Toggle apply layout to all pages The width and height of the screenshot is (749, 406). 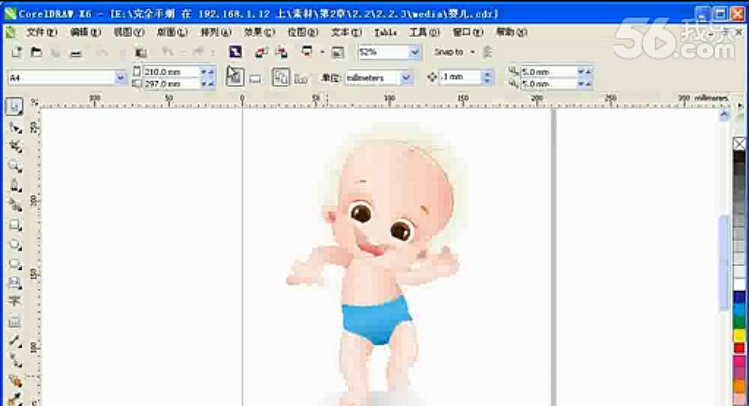pos(280,77)
